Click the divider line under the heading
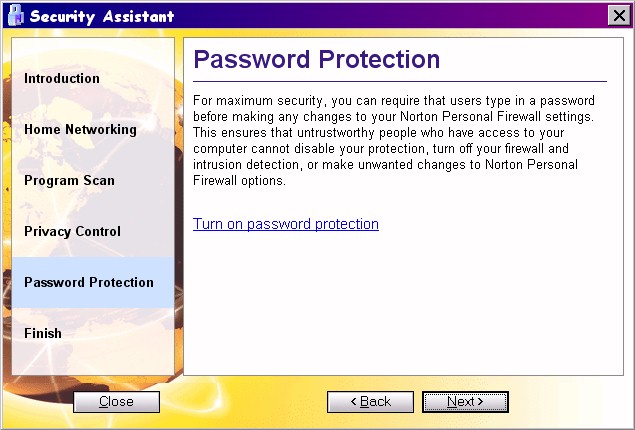 click(x=400, y=81)
